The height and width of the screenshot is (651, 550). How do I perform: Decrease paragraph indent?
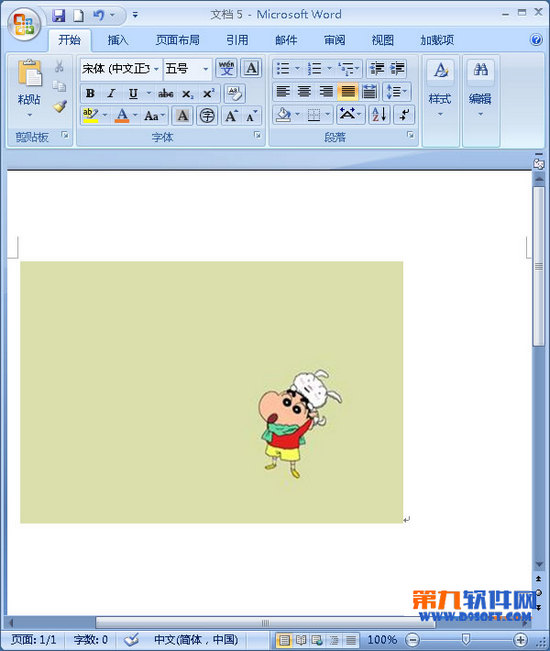(377, 69)
